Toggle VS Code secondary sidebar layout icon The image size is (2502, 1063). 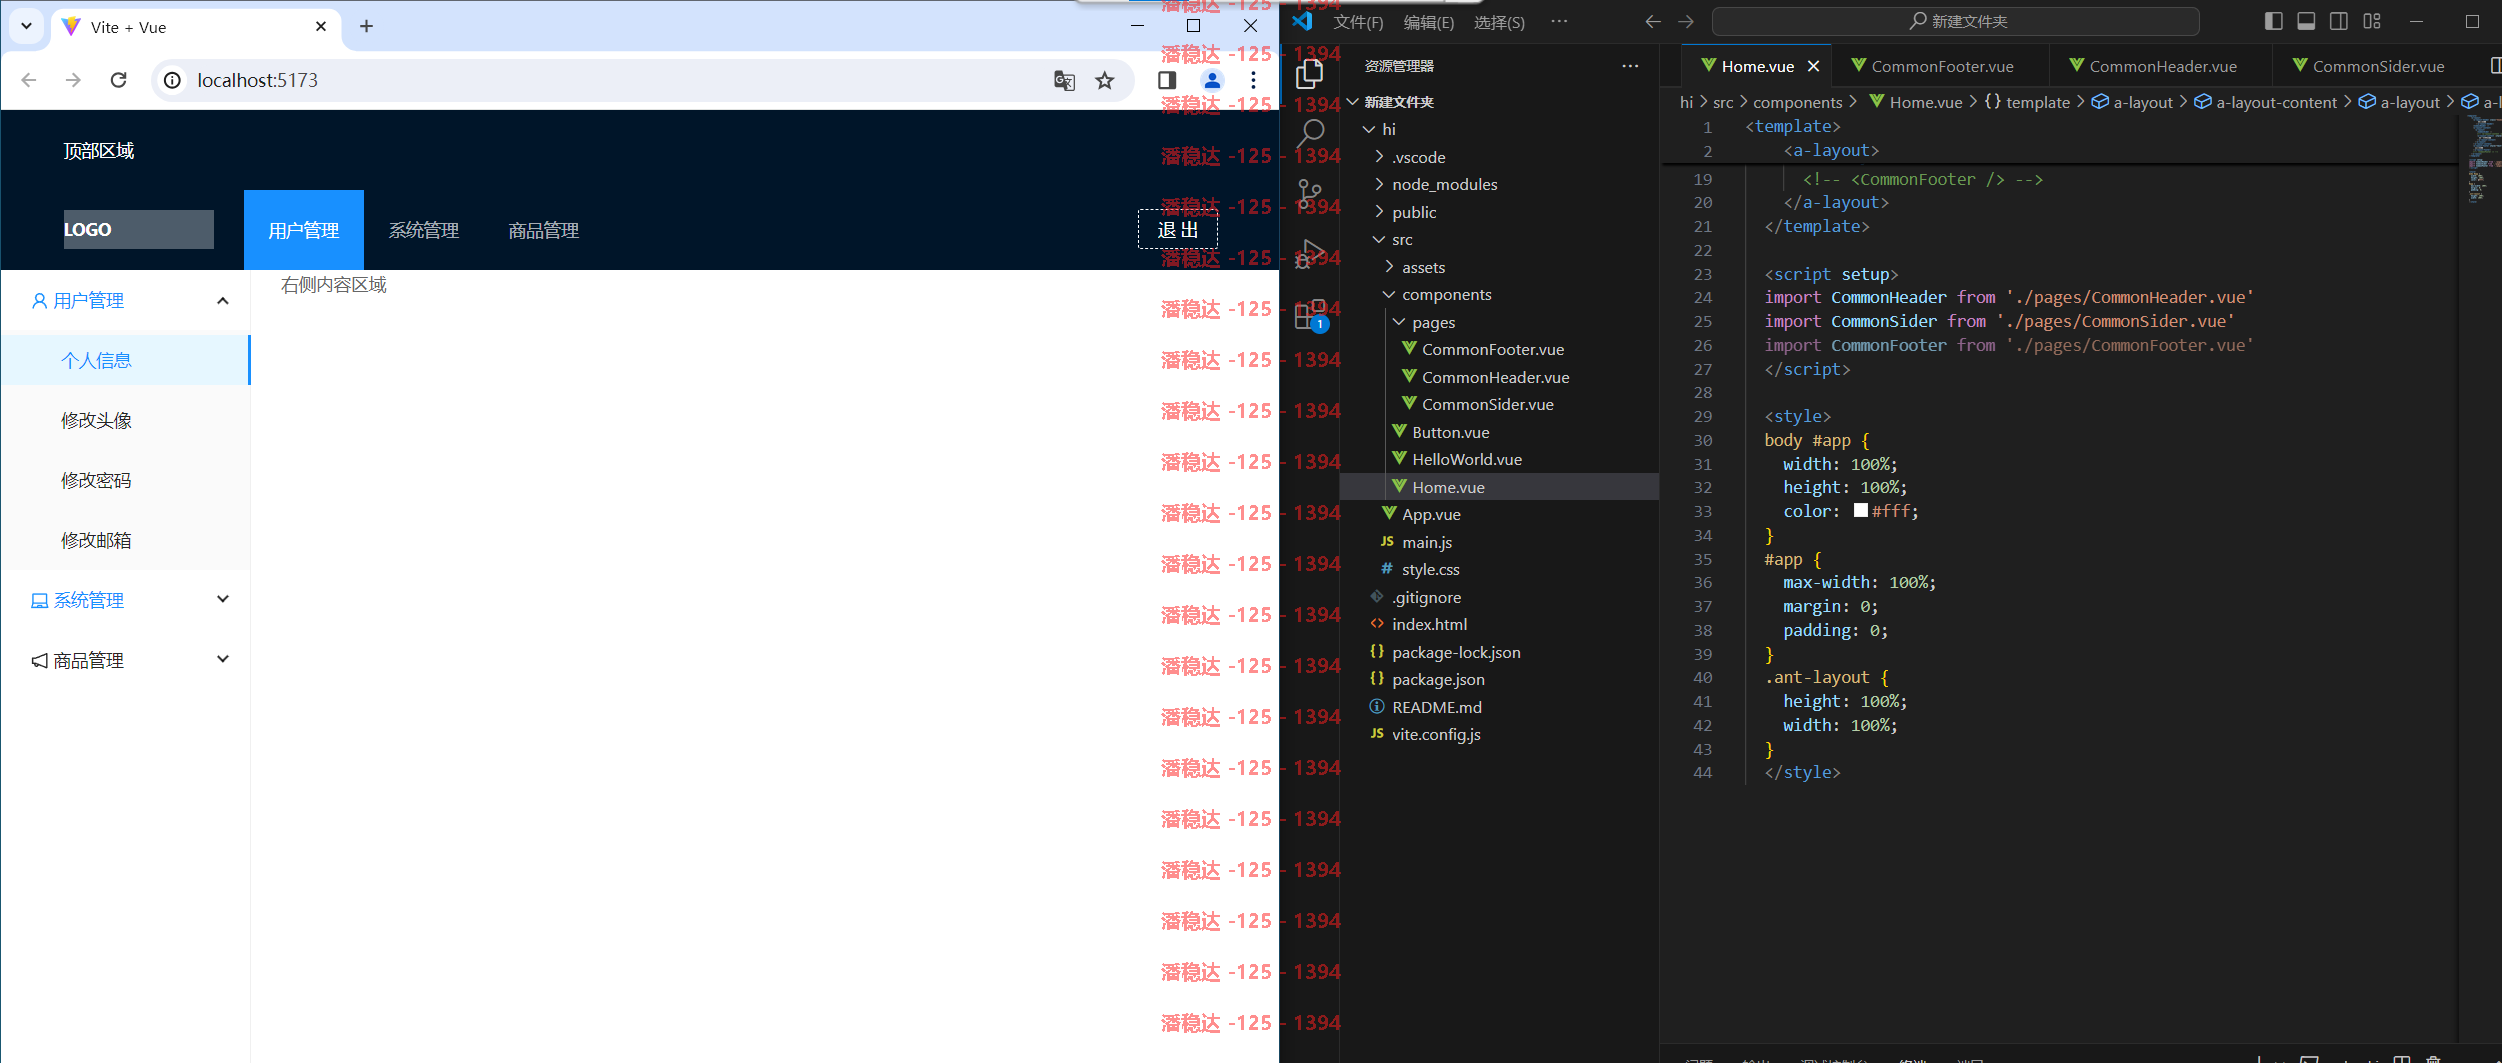click(2339, 21)
